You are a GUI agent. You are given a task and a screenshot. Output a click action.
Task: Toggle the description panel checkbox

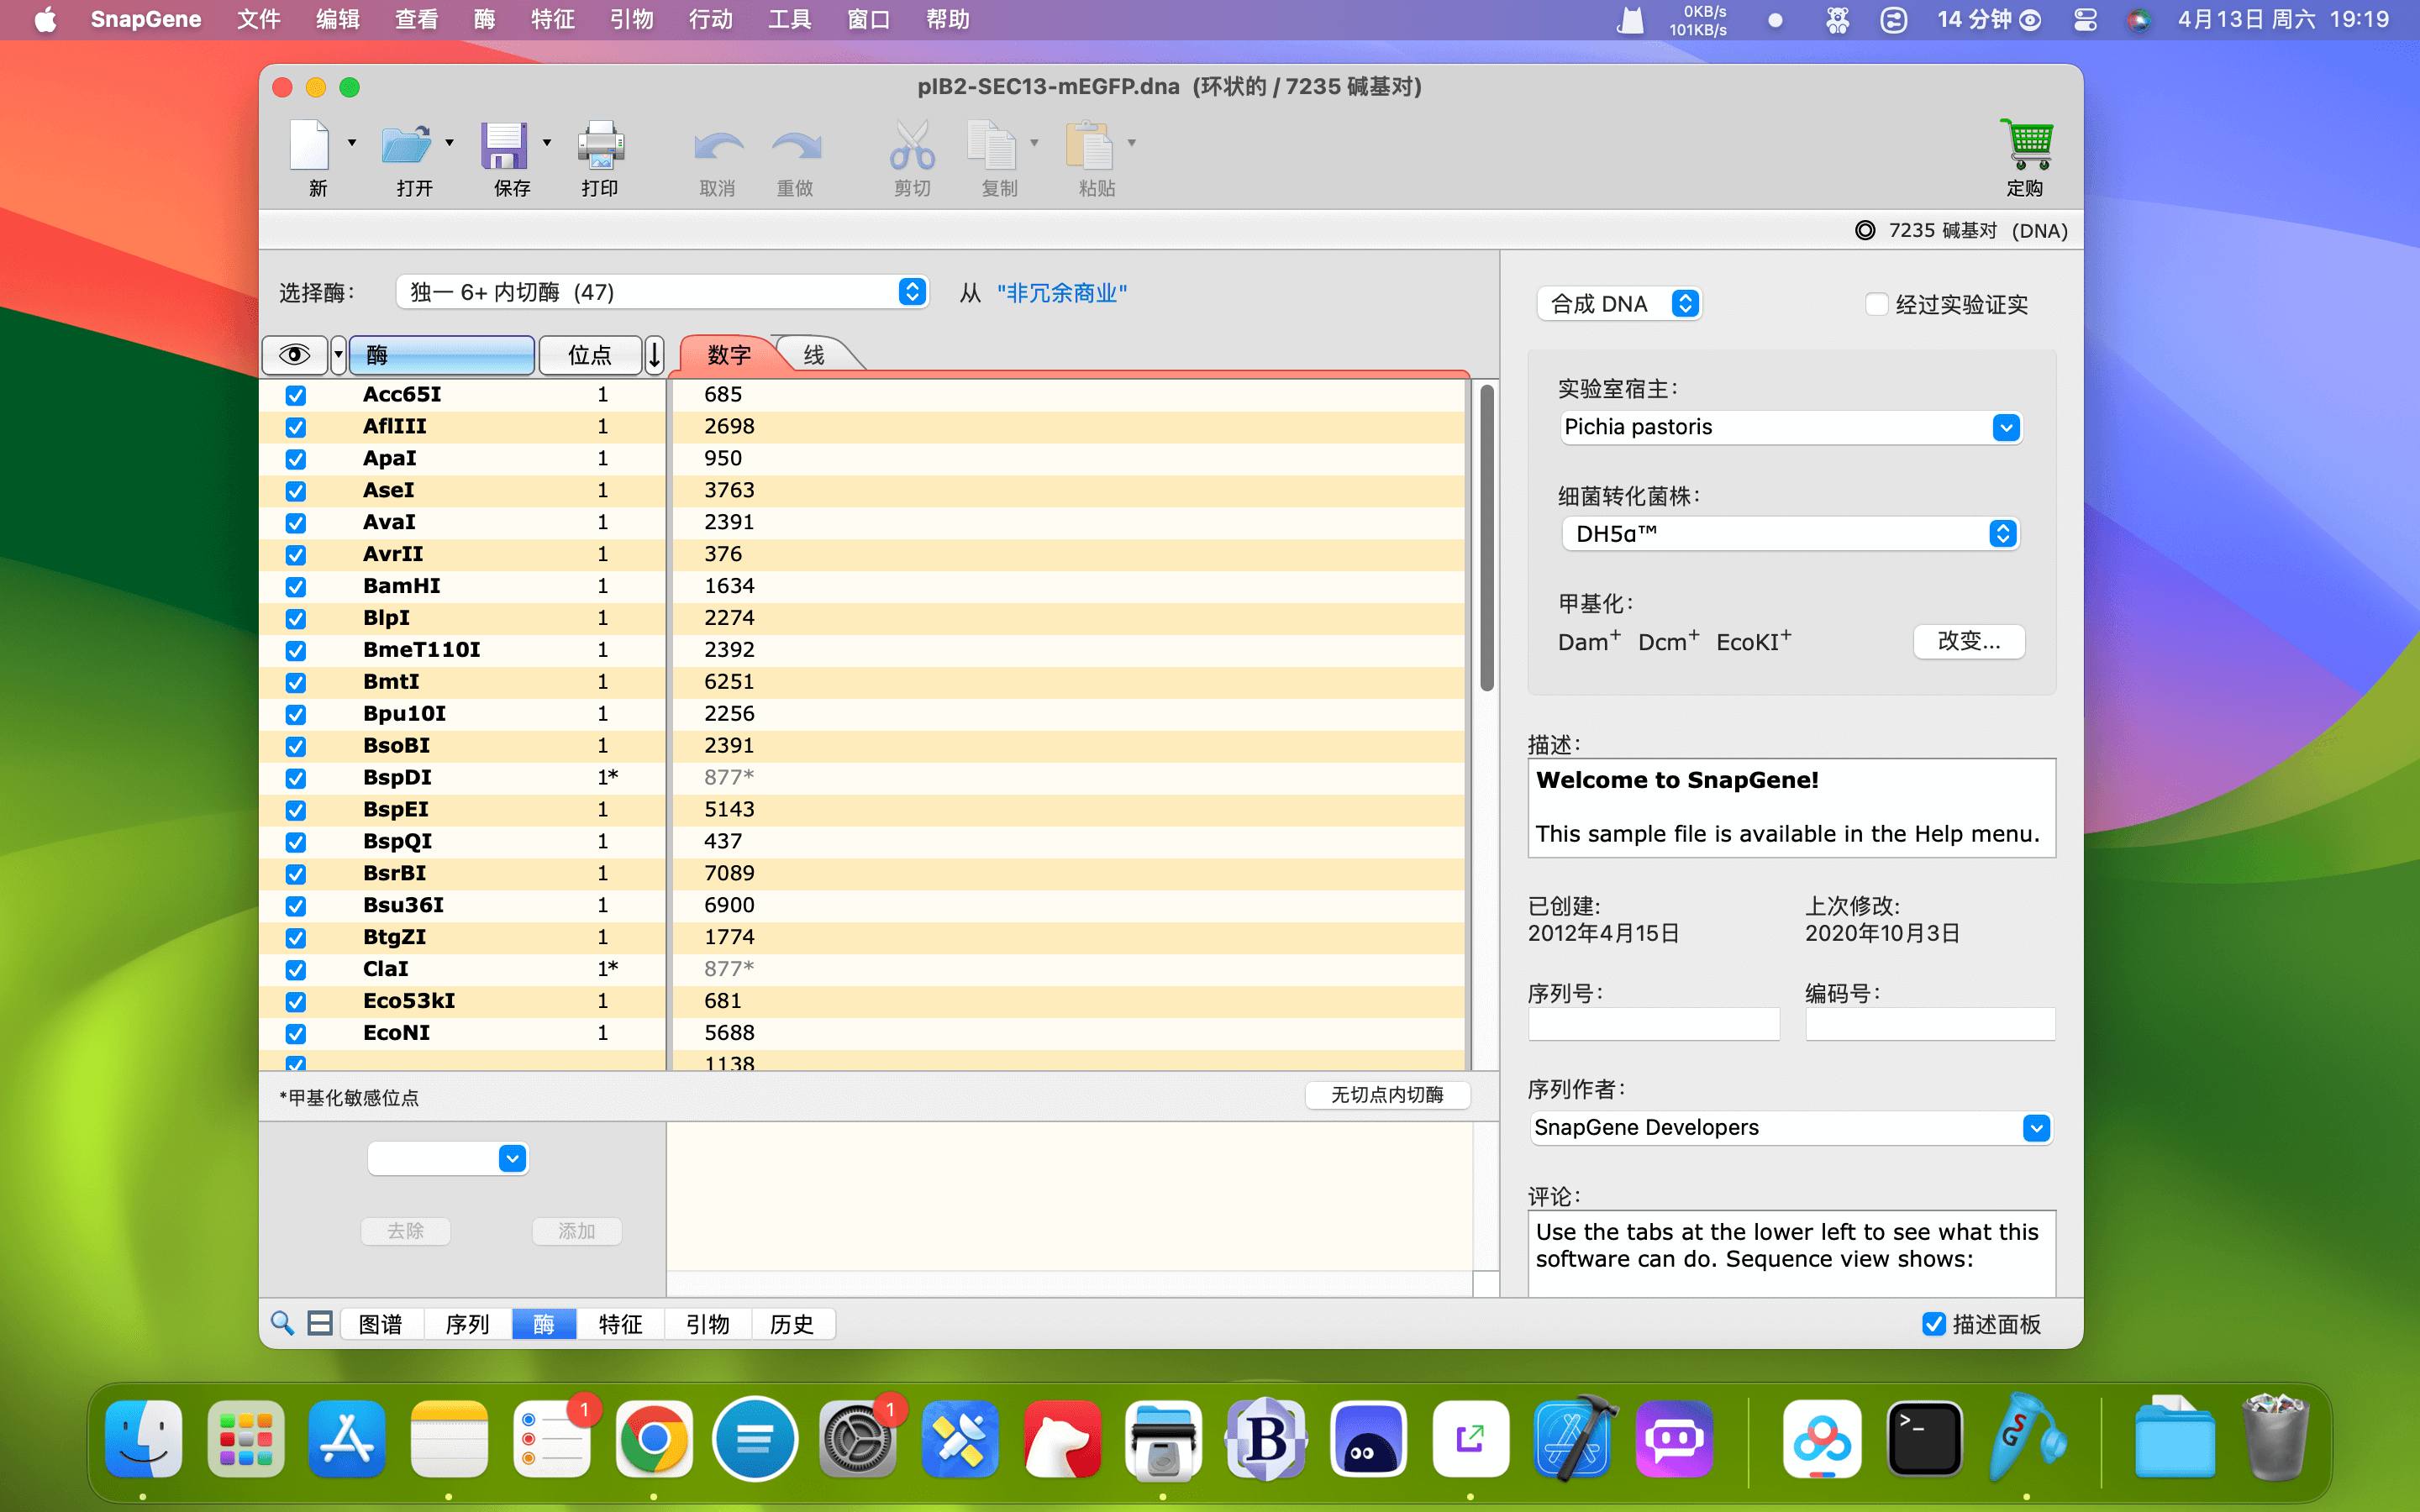click(1933, 1324)
